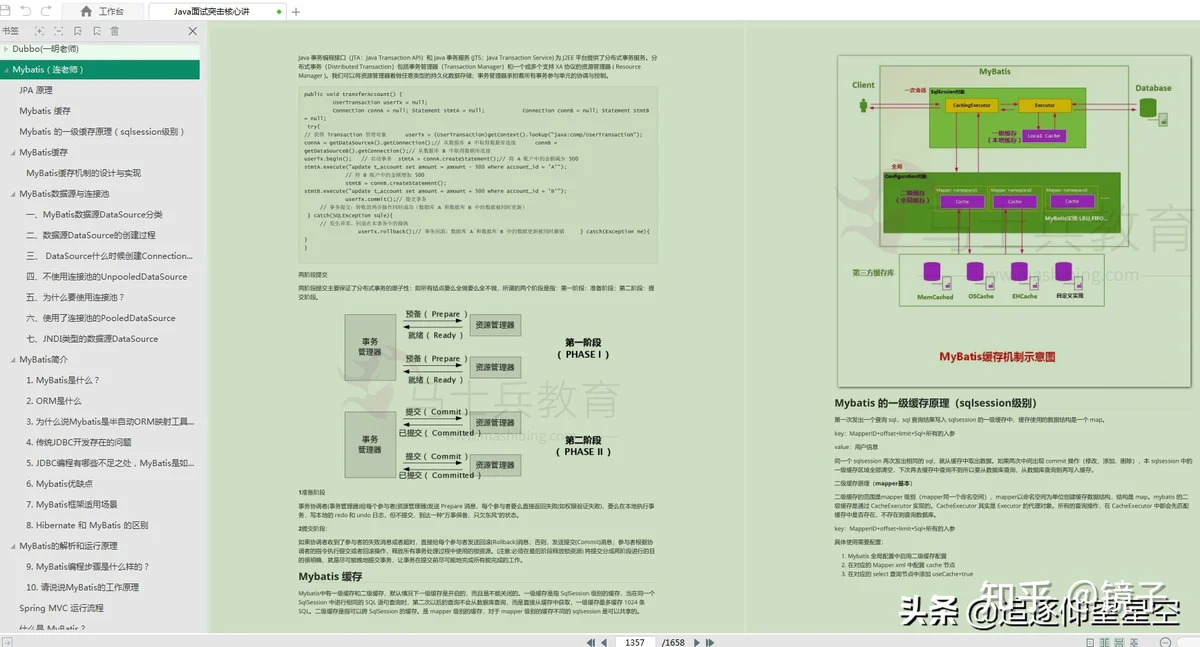Close the bookmarks side panel
The image size is (1200, 647).
192,32
